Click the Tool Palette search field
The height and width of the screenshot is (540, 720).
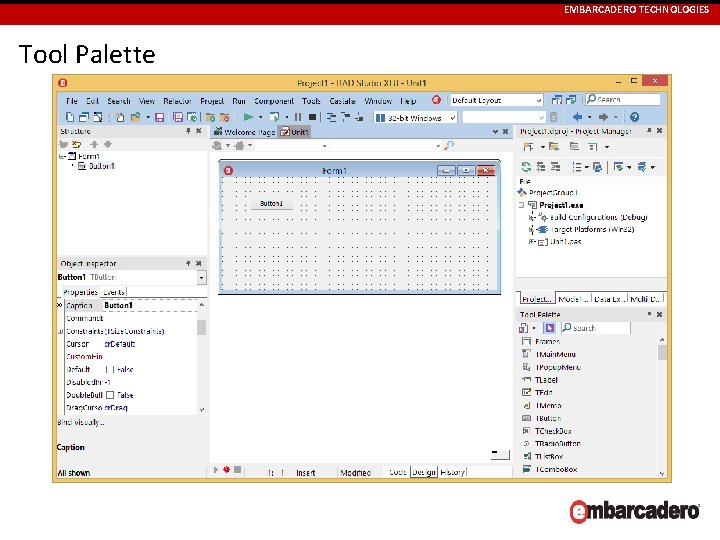596,328
